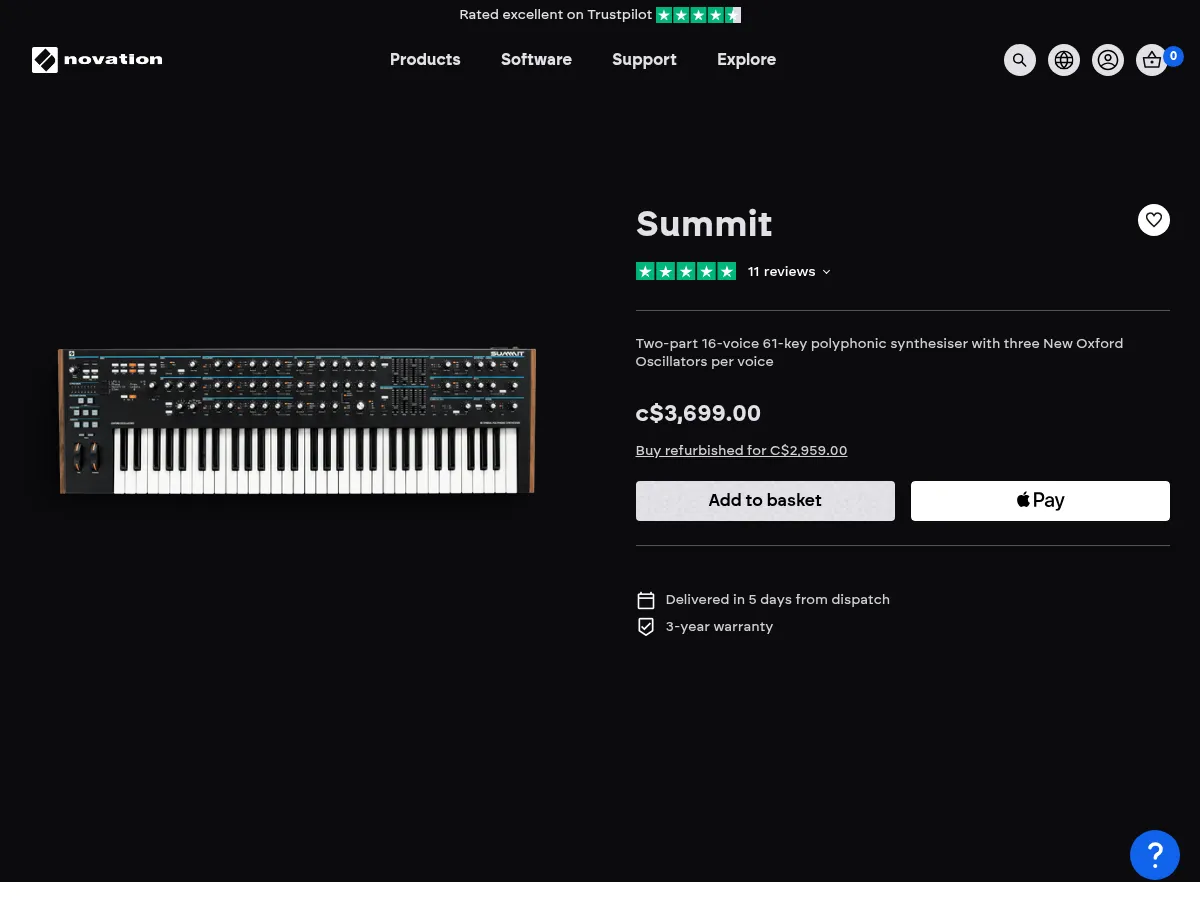Click the calendar delivery icon

point(645,600)
